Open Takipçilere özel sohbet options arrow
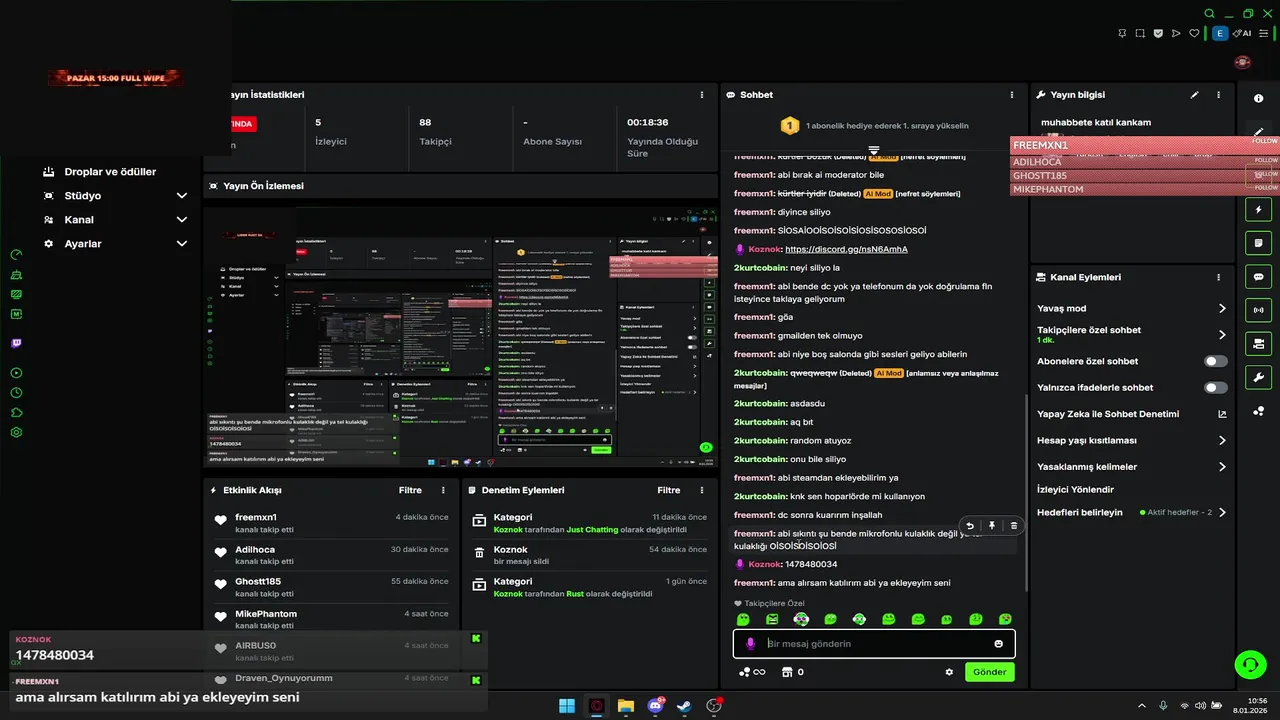Viewport: 1280px width, 720px height. coord(1222,335)
